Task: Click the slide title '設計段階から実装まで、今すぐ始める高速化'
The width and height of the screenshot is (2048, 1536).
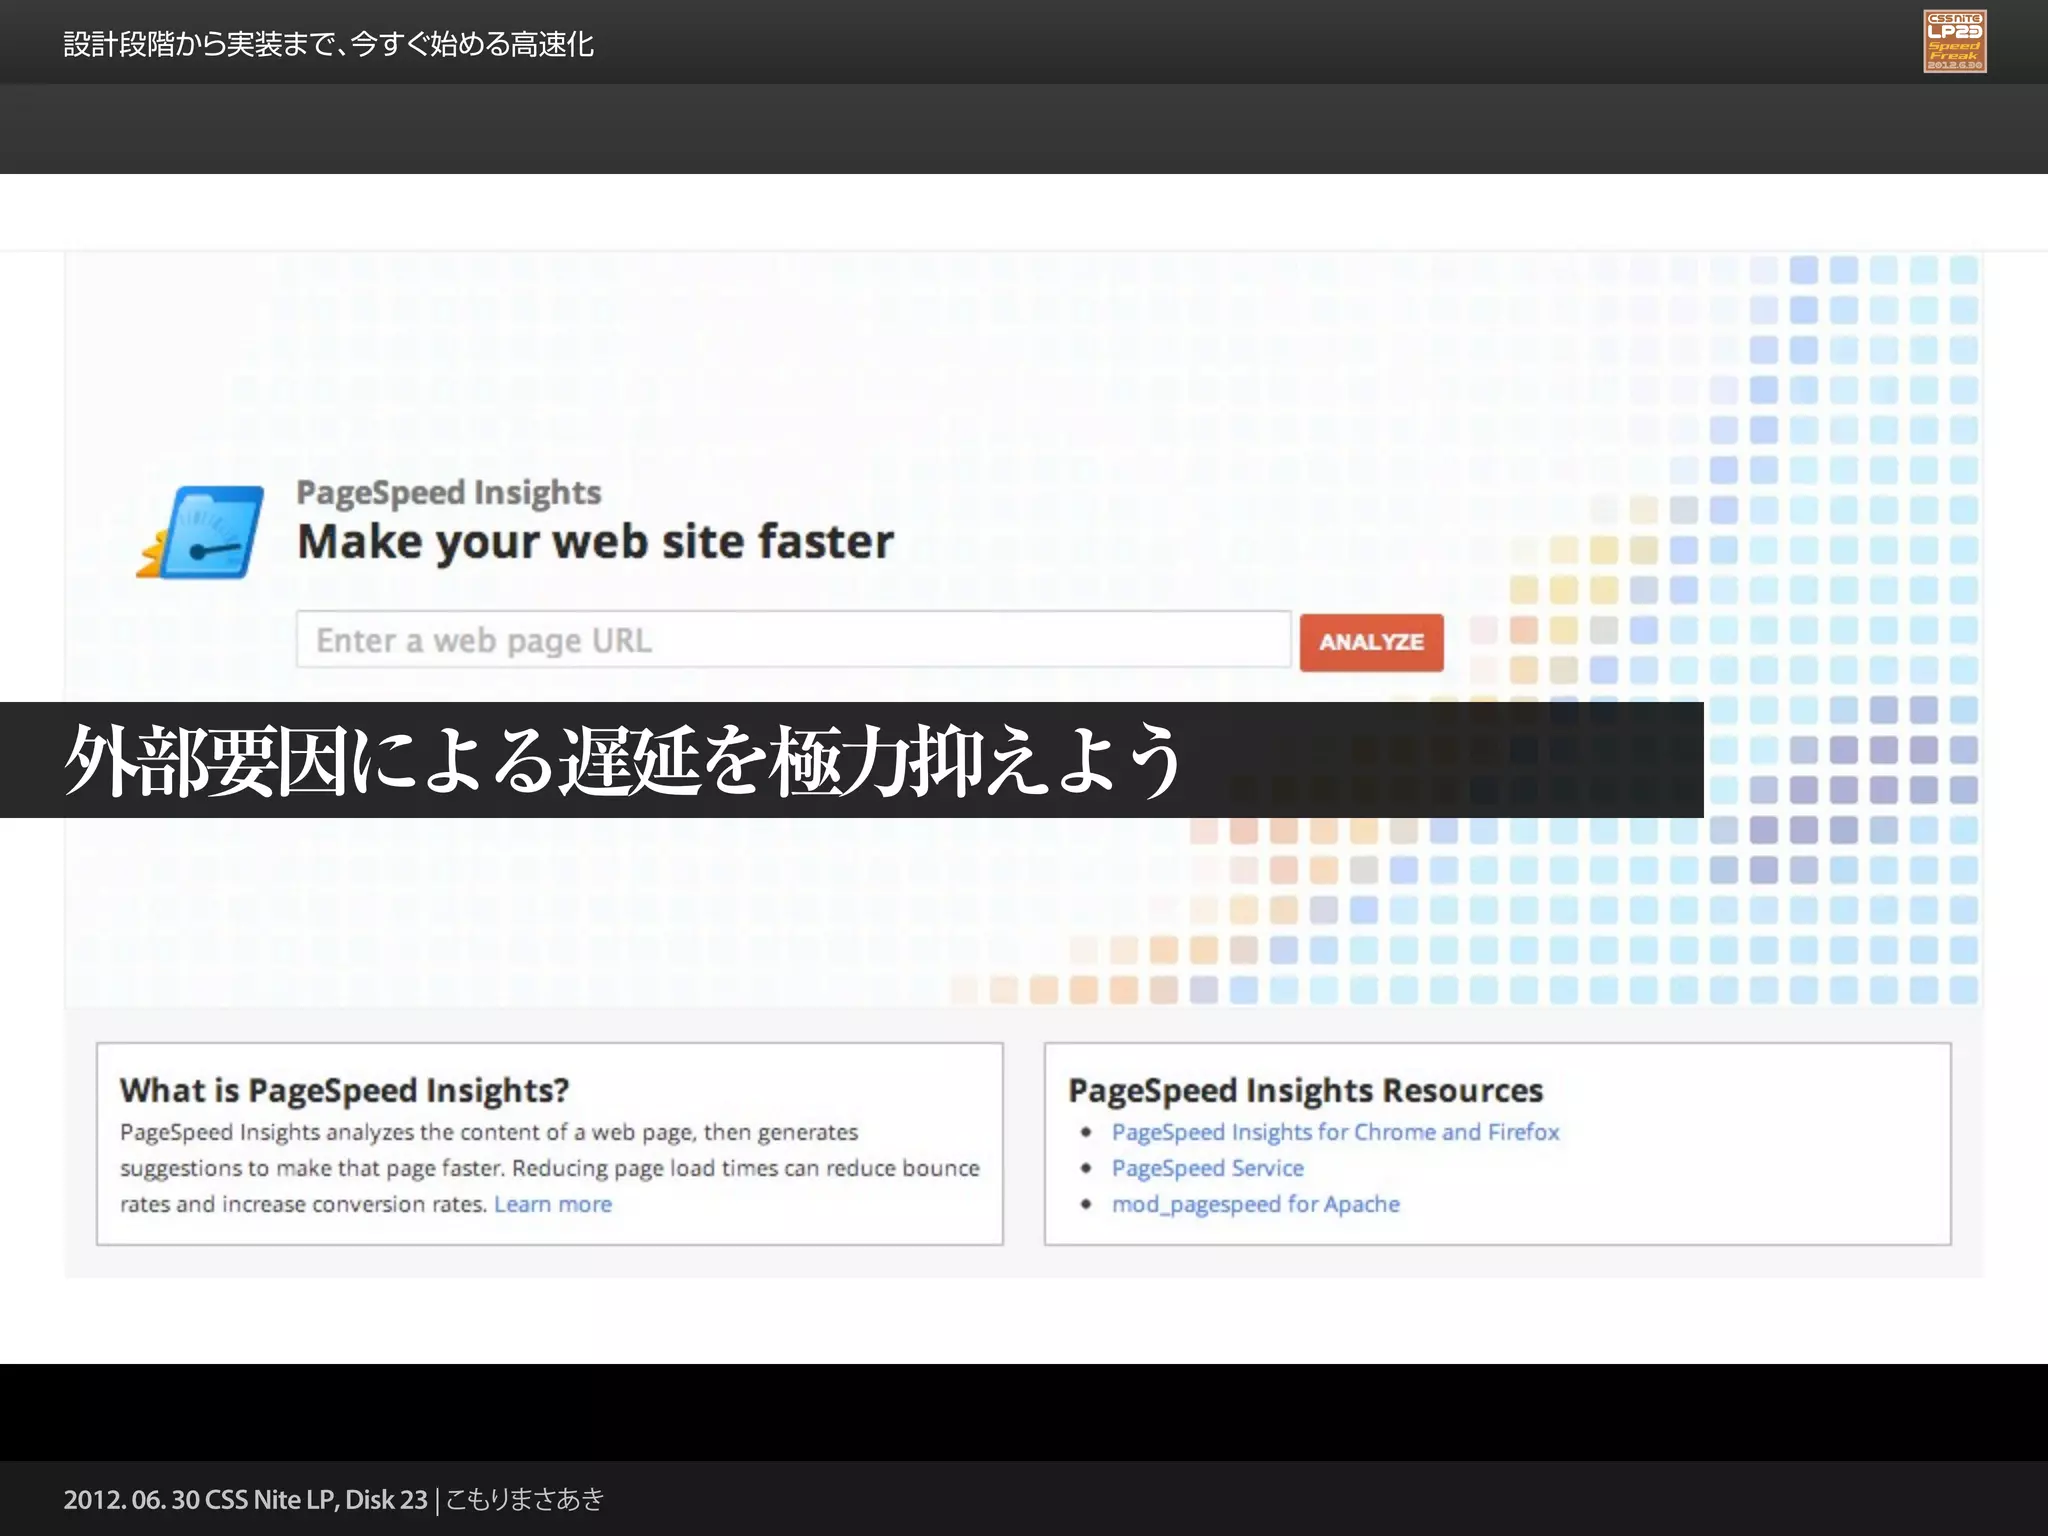Action: point(328,45)
